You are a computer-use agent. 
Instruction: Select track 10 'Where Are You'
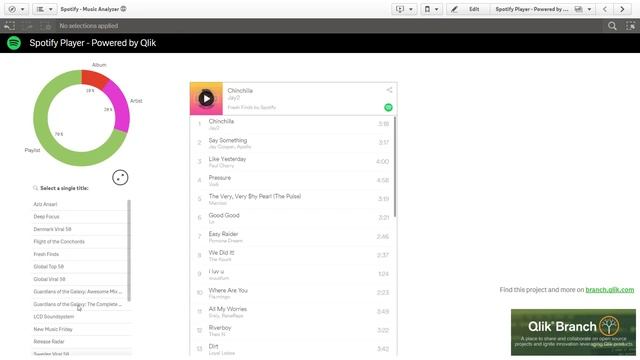[x=292, y=293]
